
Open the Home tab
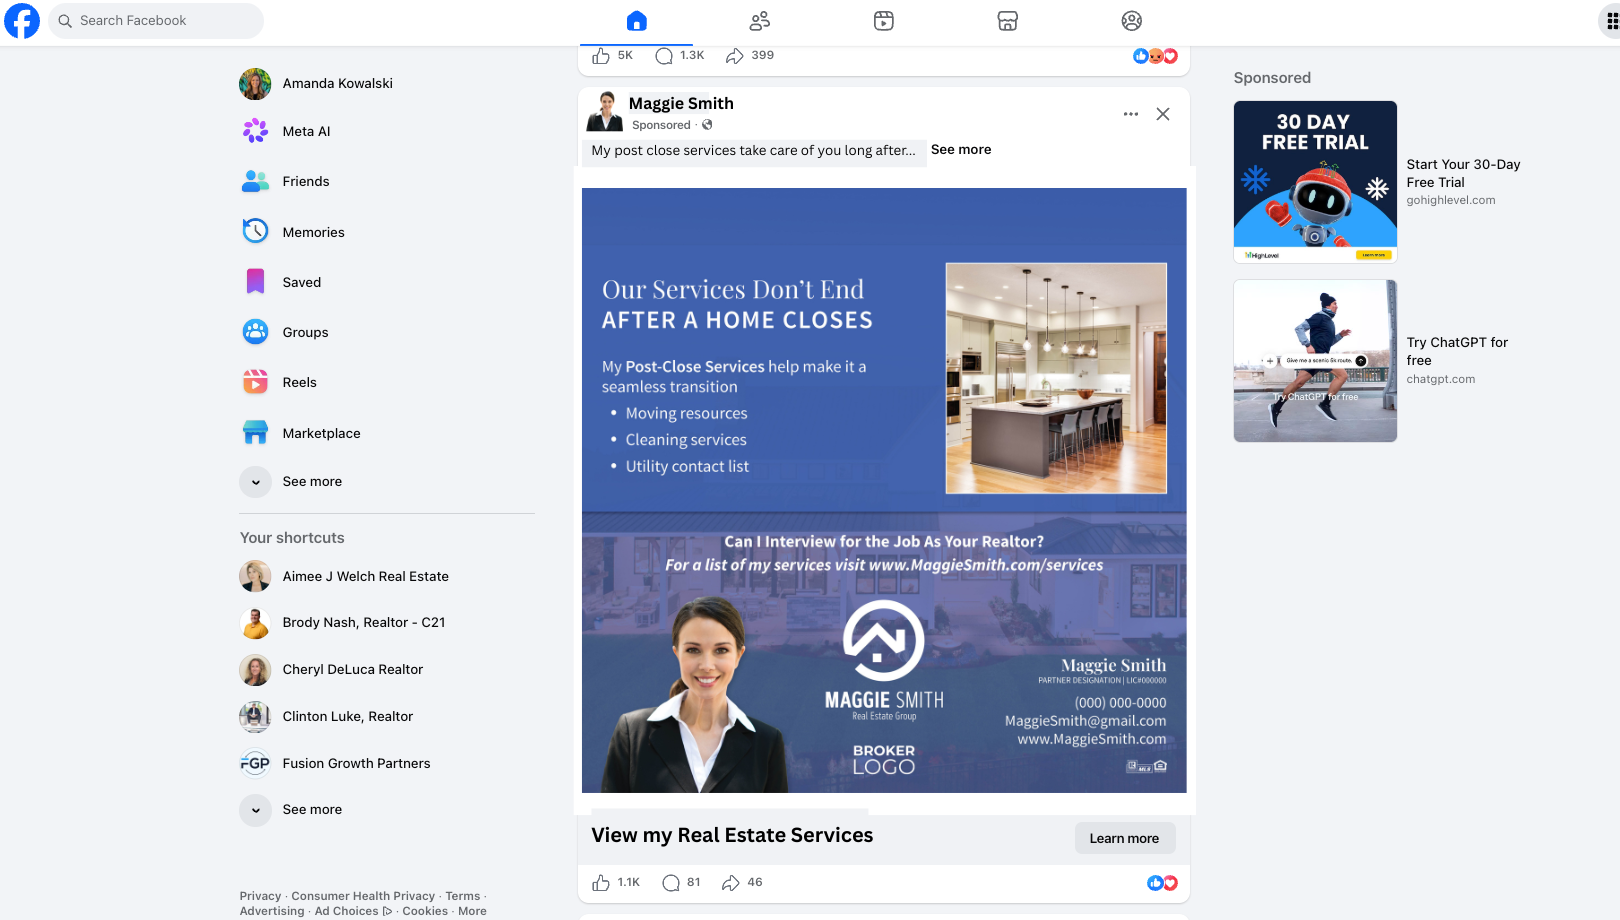pyautogui.click(x=637, y=21)
